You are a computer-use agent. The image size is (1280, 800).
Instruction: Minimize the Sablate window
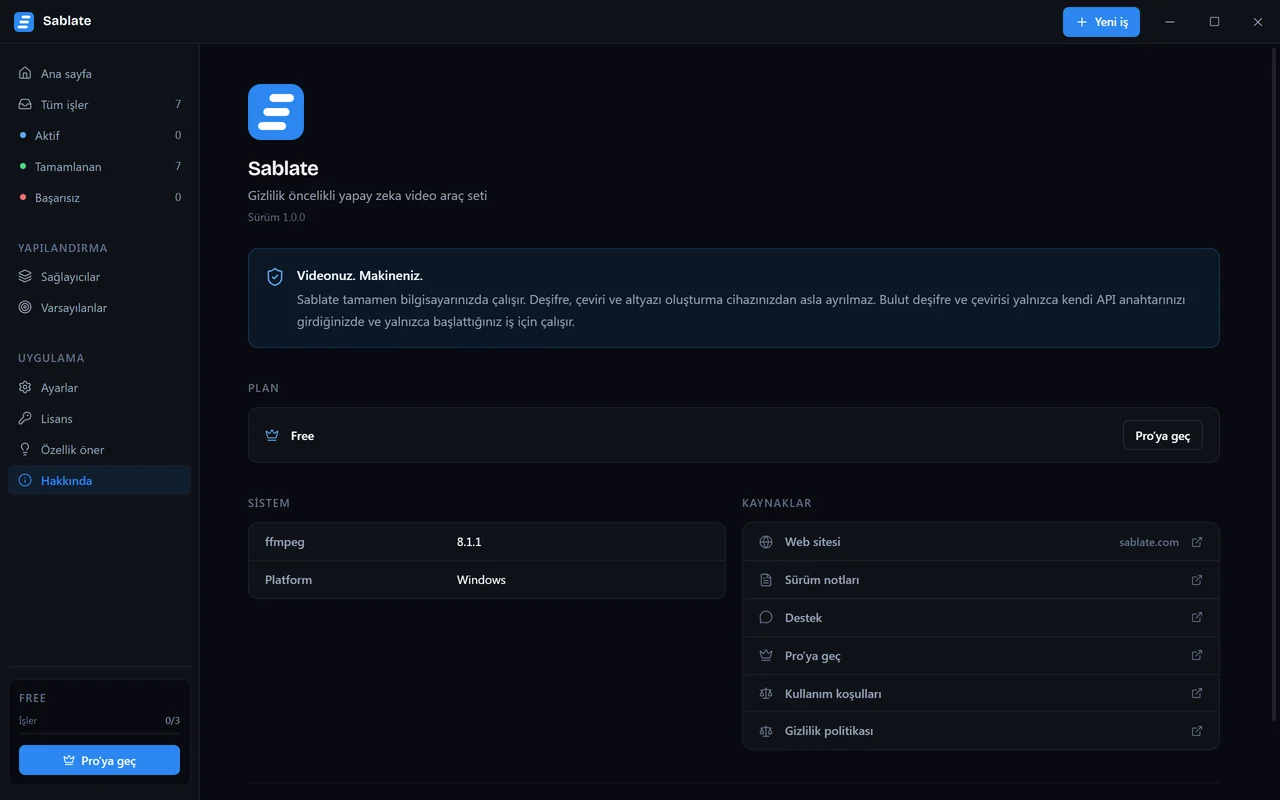(x=1170, y=22)
